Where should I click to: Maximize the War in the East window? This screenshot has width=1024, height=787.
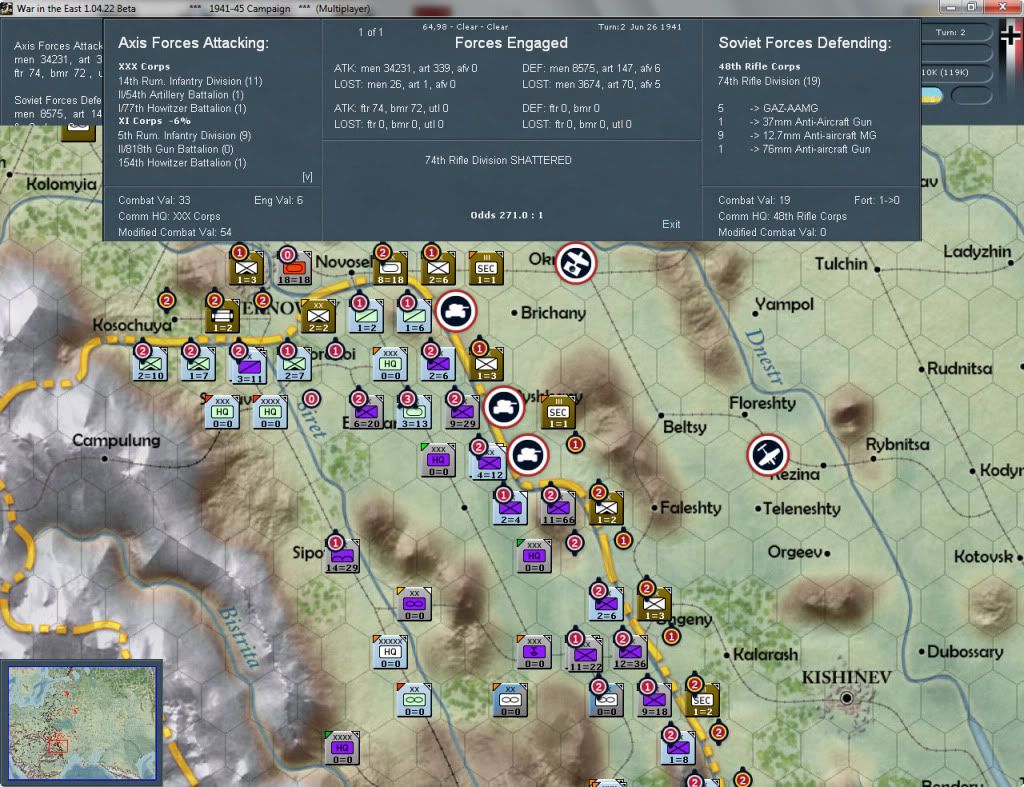[x=971, y=7]
